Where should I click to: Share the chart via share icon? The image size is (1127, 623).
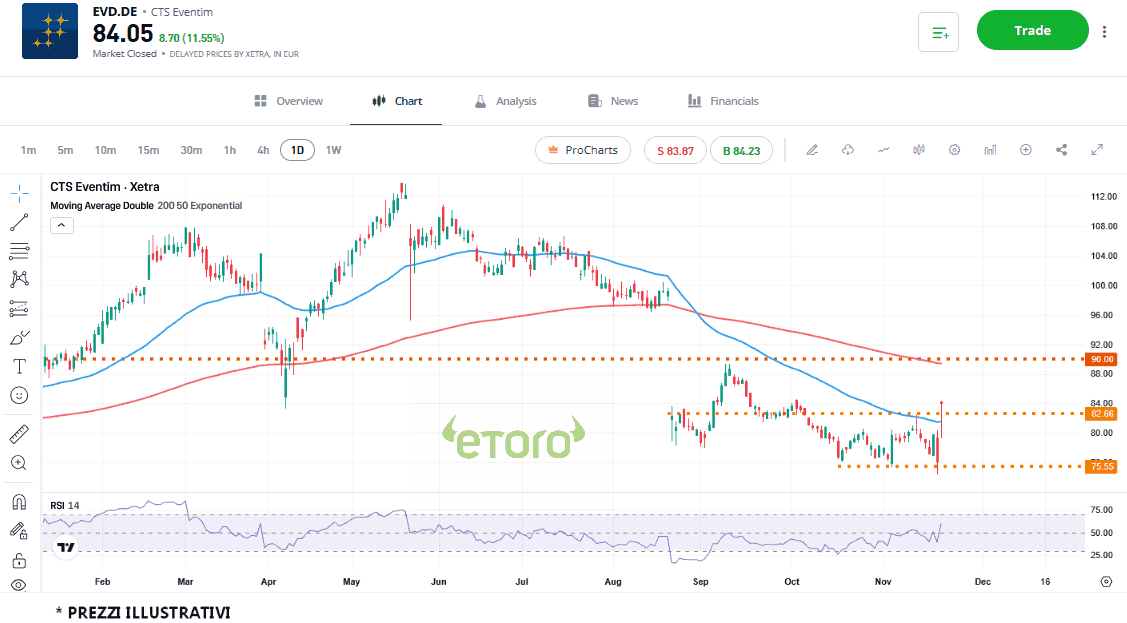tap(1061, 150)
